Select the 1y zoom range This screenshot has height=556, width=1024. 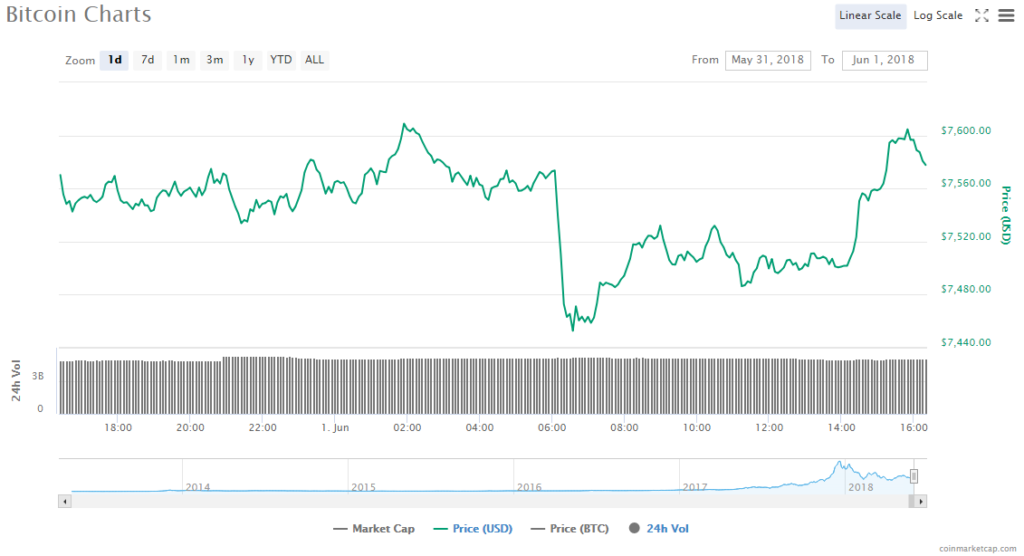coord(248,60)
